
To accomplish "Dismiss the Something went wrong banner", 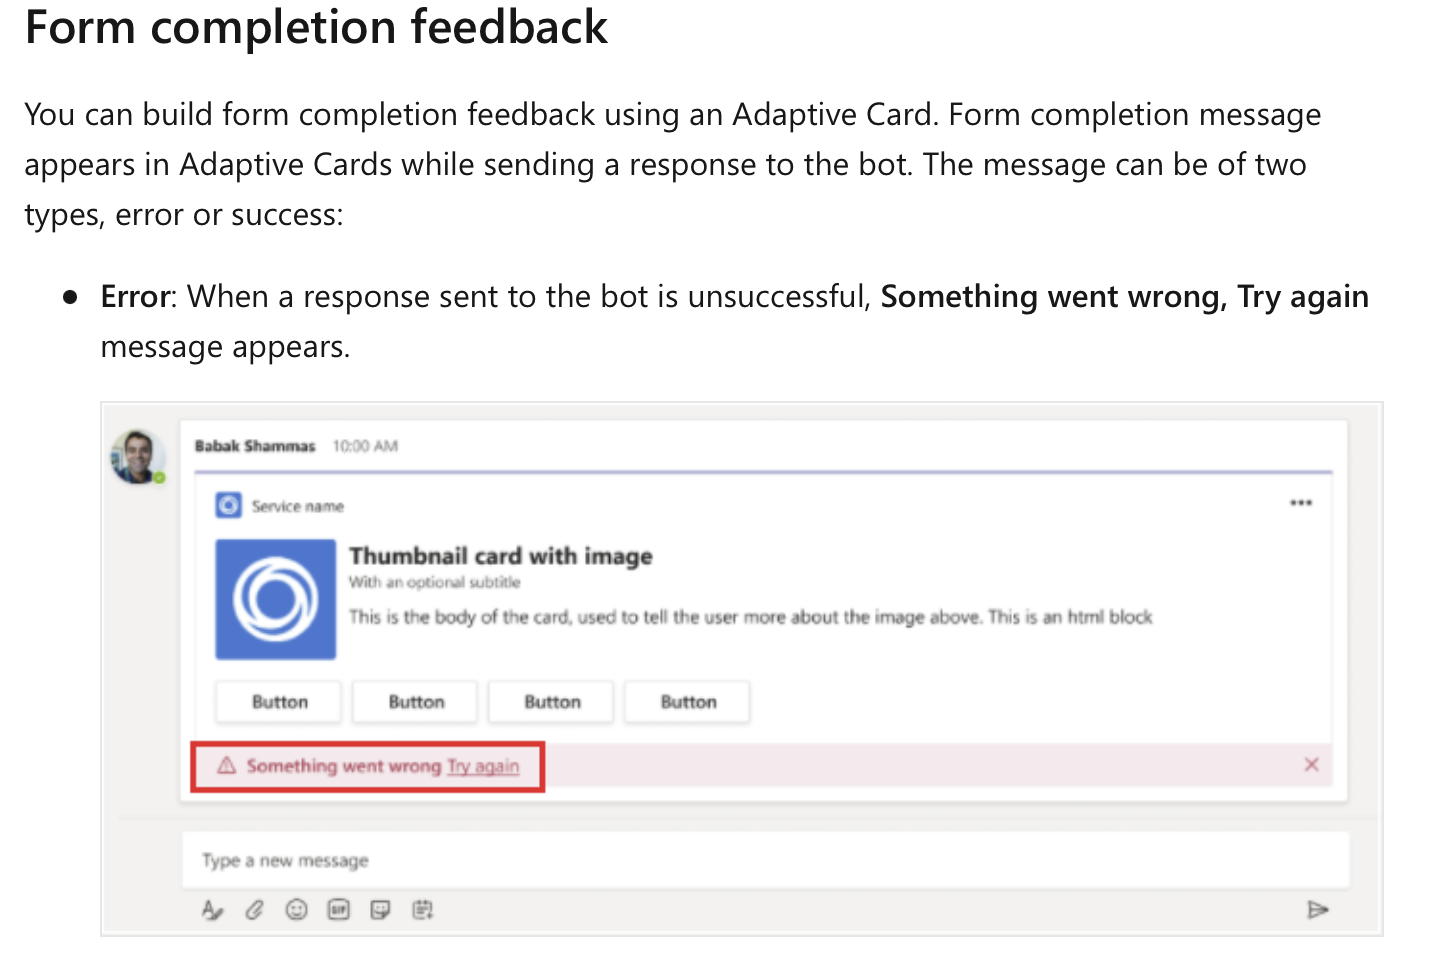I will tap(1311, 764).
